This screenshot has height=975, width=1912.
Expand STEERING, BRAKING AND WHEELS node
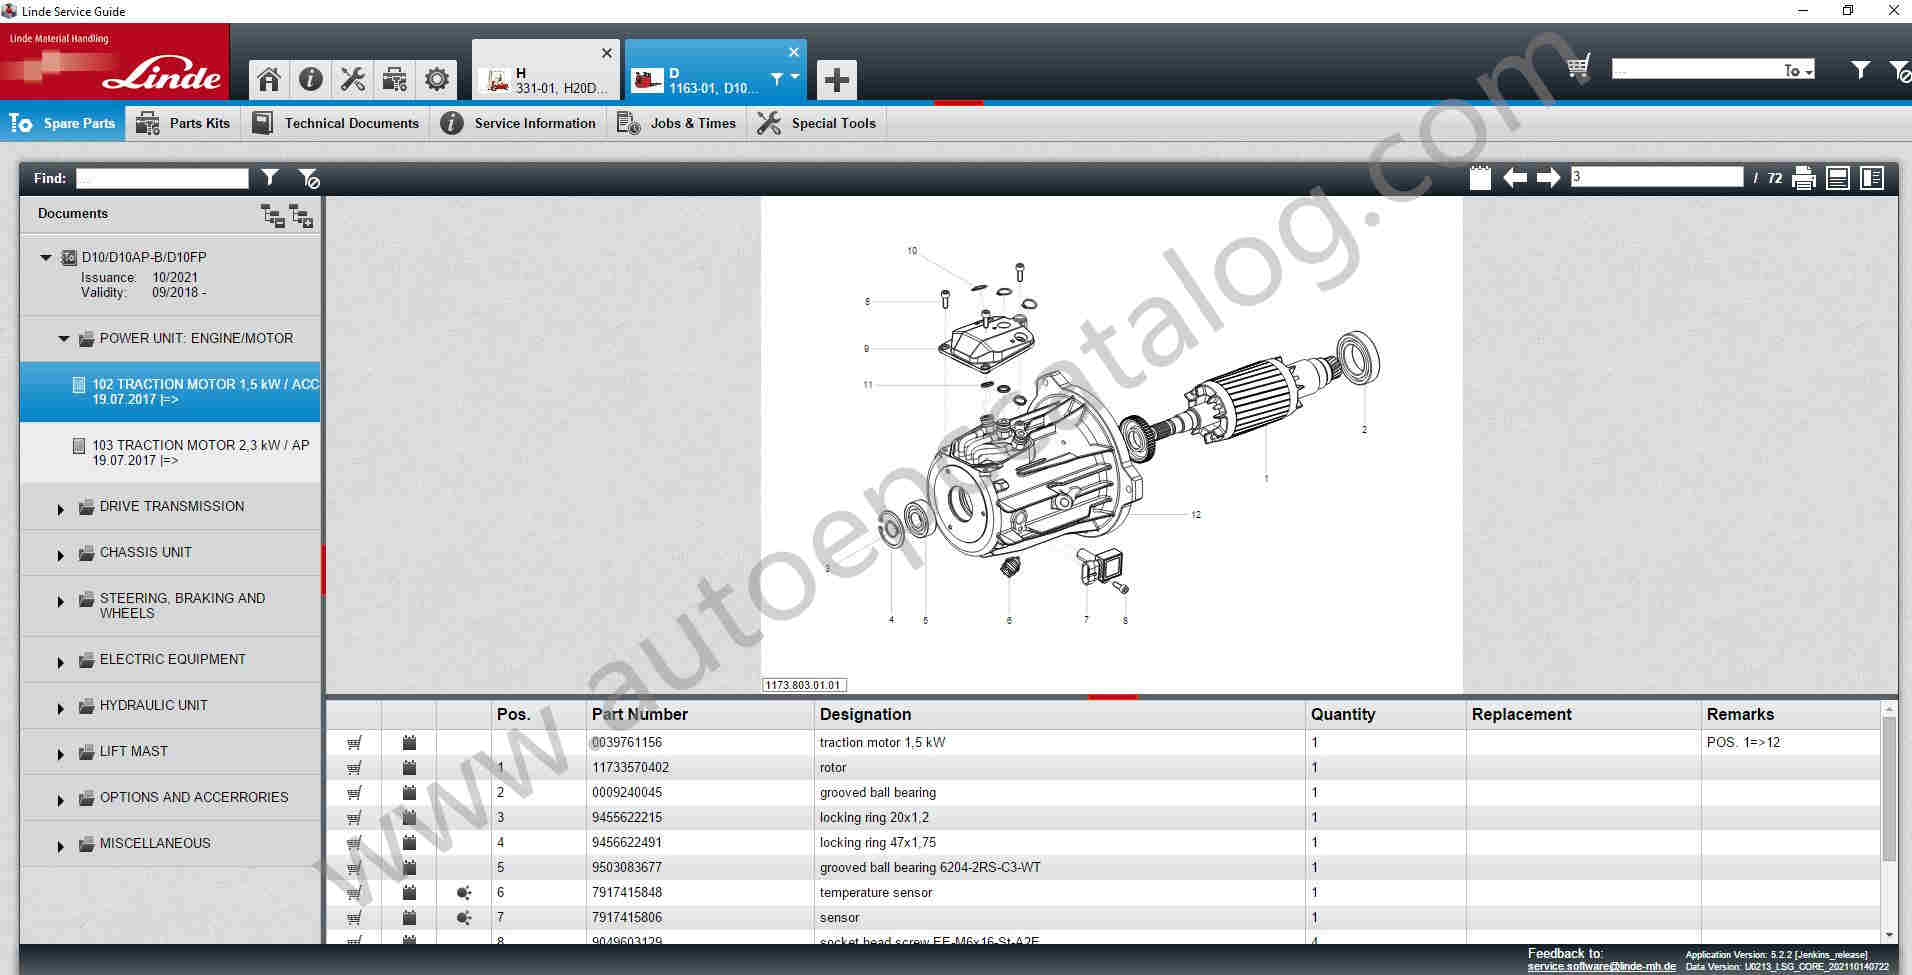pyautogui.click(x=60, y=601)
